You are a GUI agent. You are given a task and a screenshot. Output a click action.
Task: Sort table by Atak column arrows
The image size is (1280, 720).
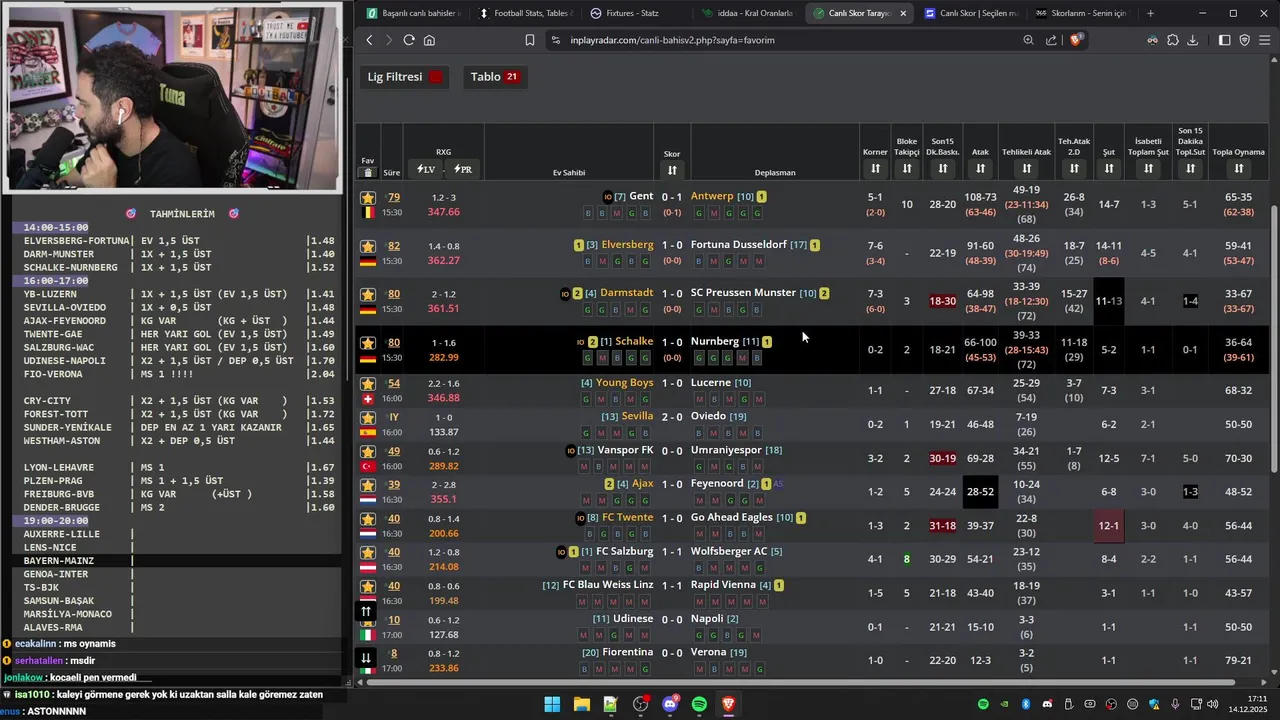[980, 168]
